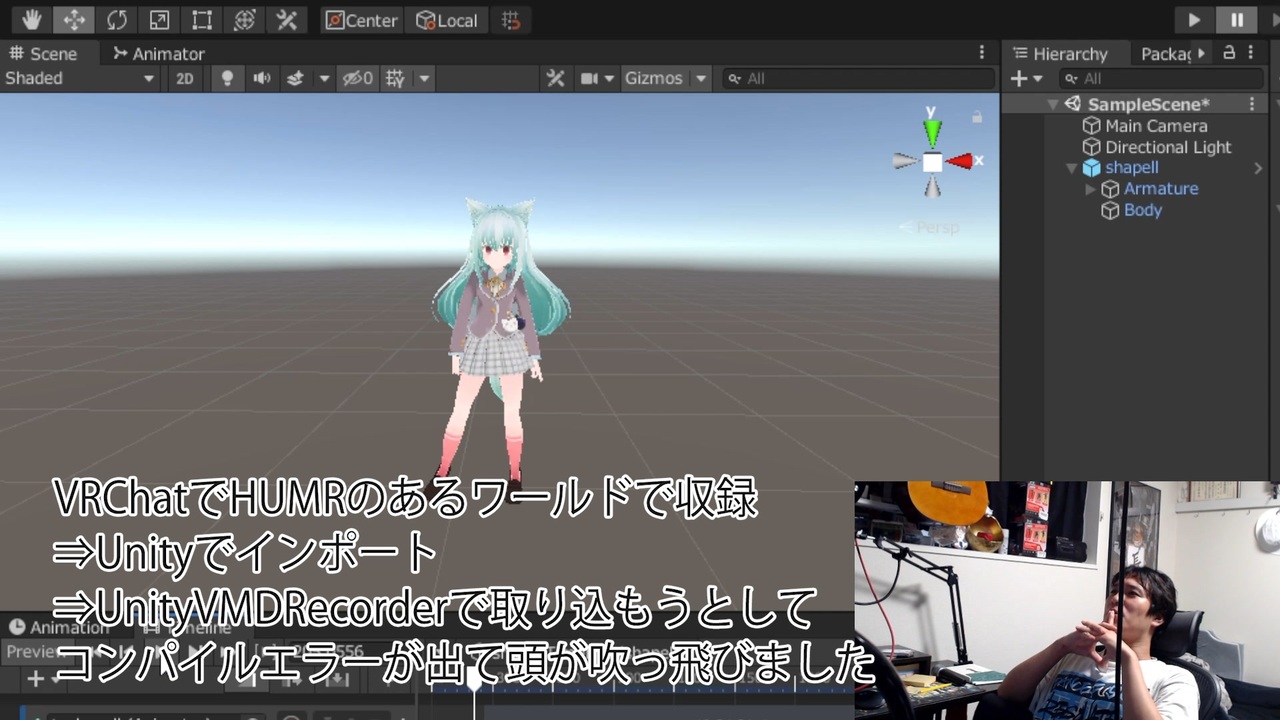
Task: Select the Transform tool
Action: pyautogui.click(x=244, y=20)
